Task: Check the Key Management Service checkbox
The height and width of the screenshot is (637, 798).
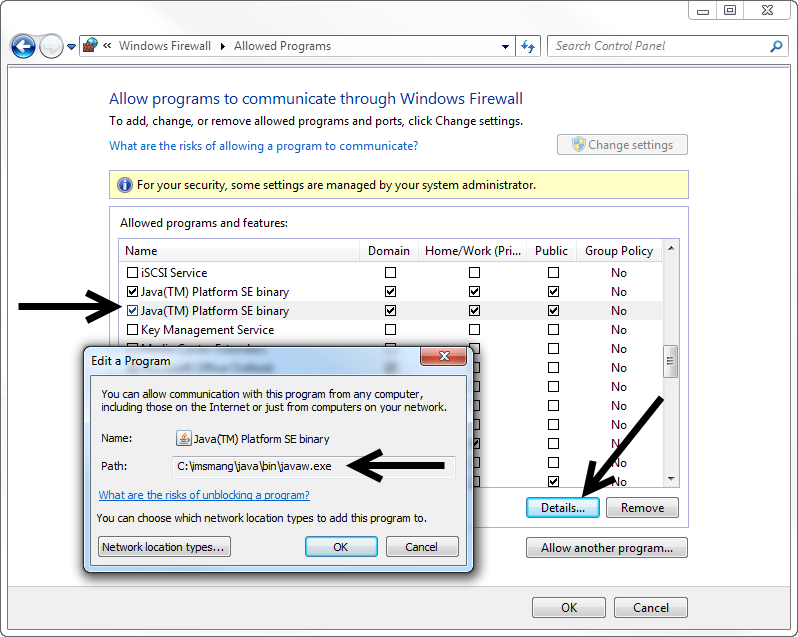Action: (x=132, y=330)
